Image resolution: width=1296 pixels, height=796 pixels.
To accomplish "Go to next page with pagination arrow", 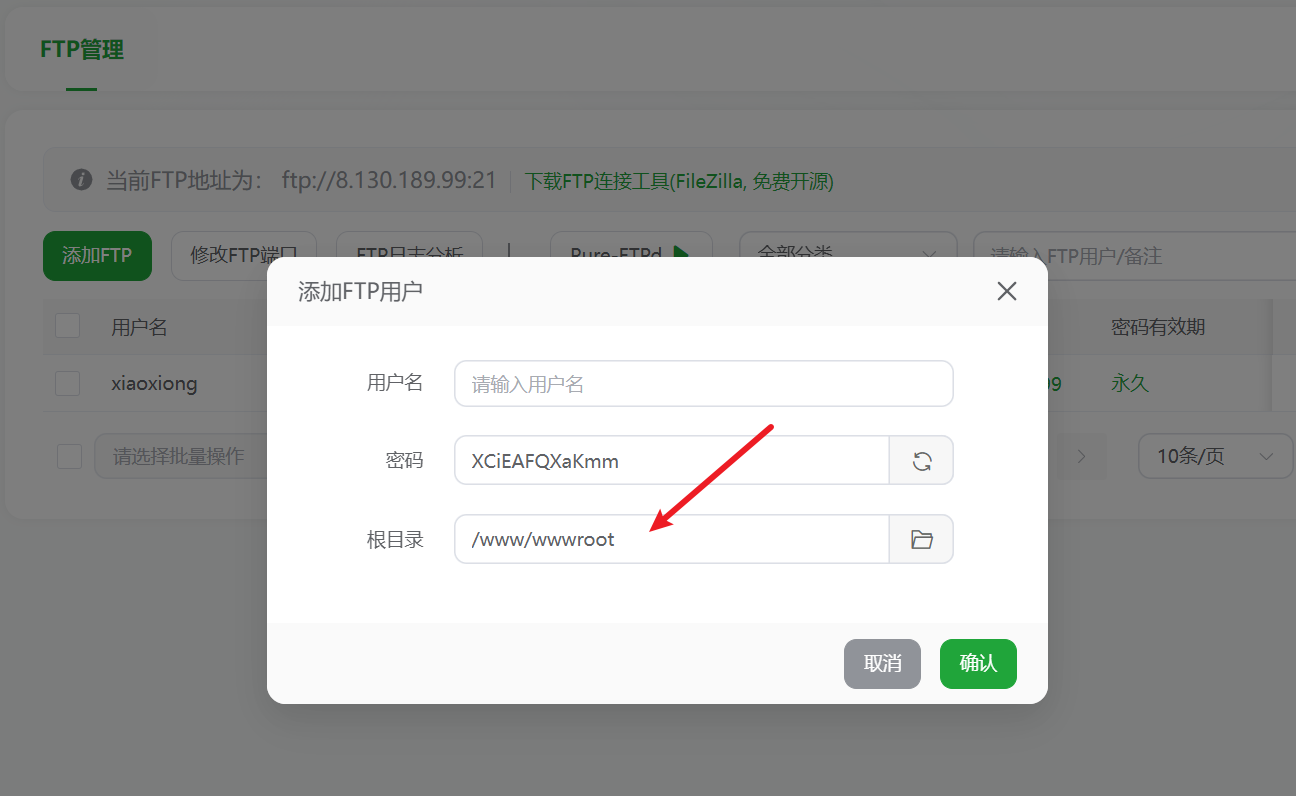I will tap(1081, 456).
